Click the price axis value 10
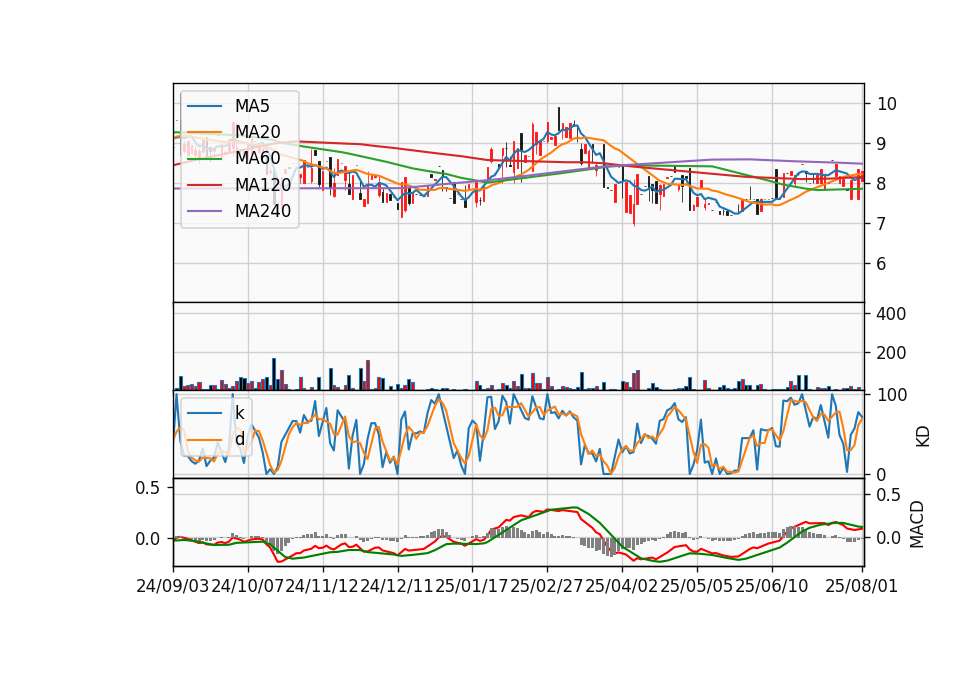The image size is (960, 690). coord(887,104)
